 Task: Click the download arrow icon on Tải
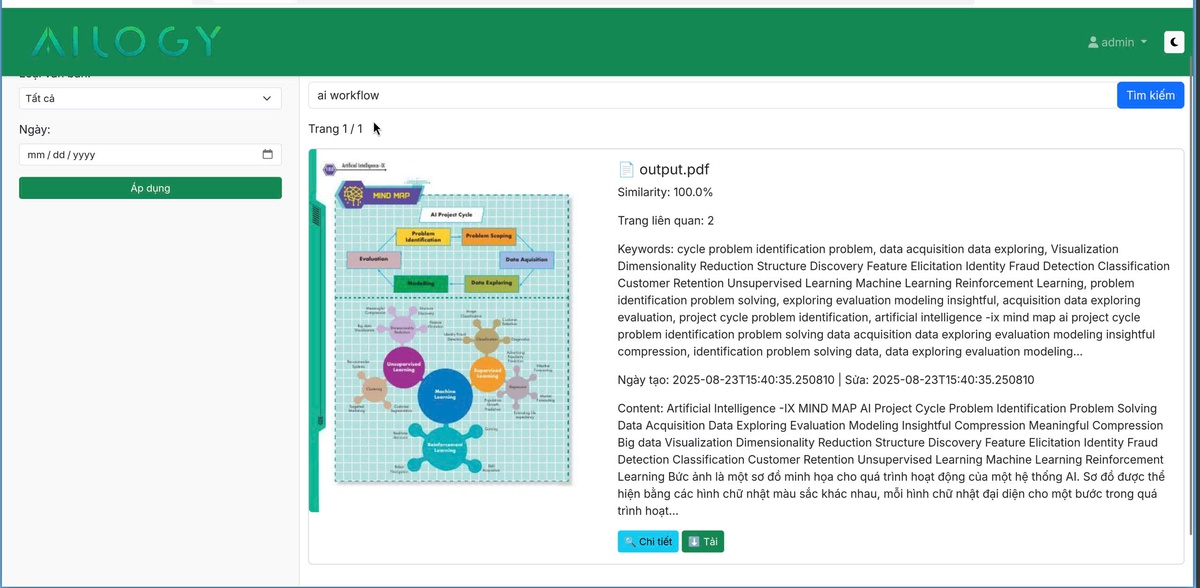coord(694,542)
